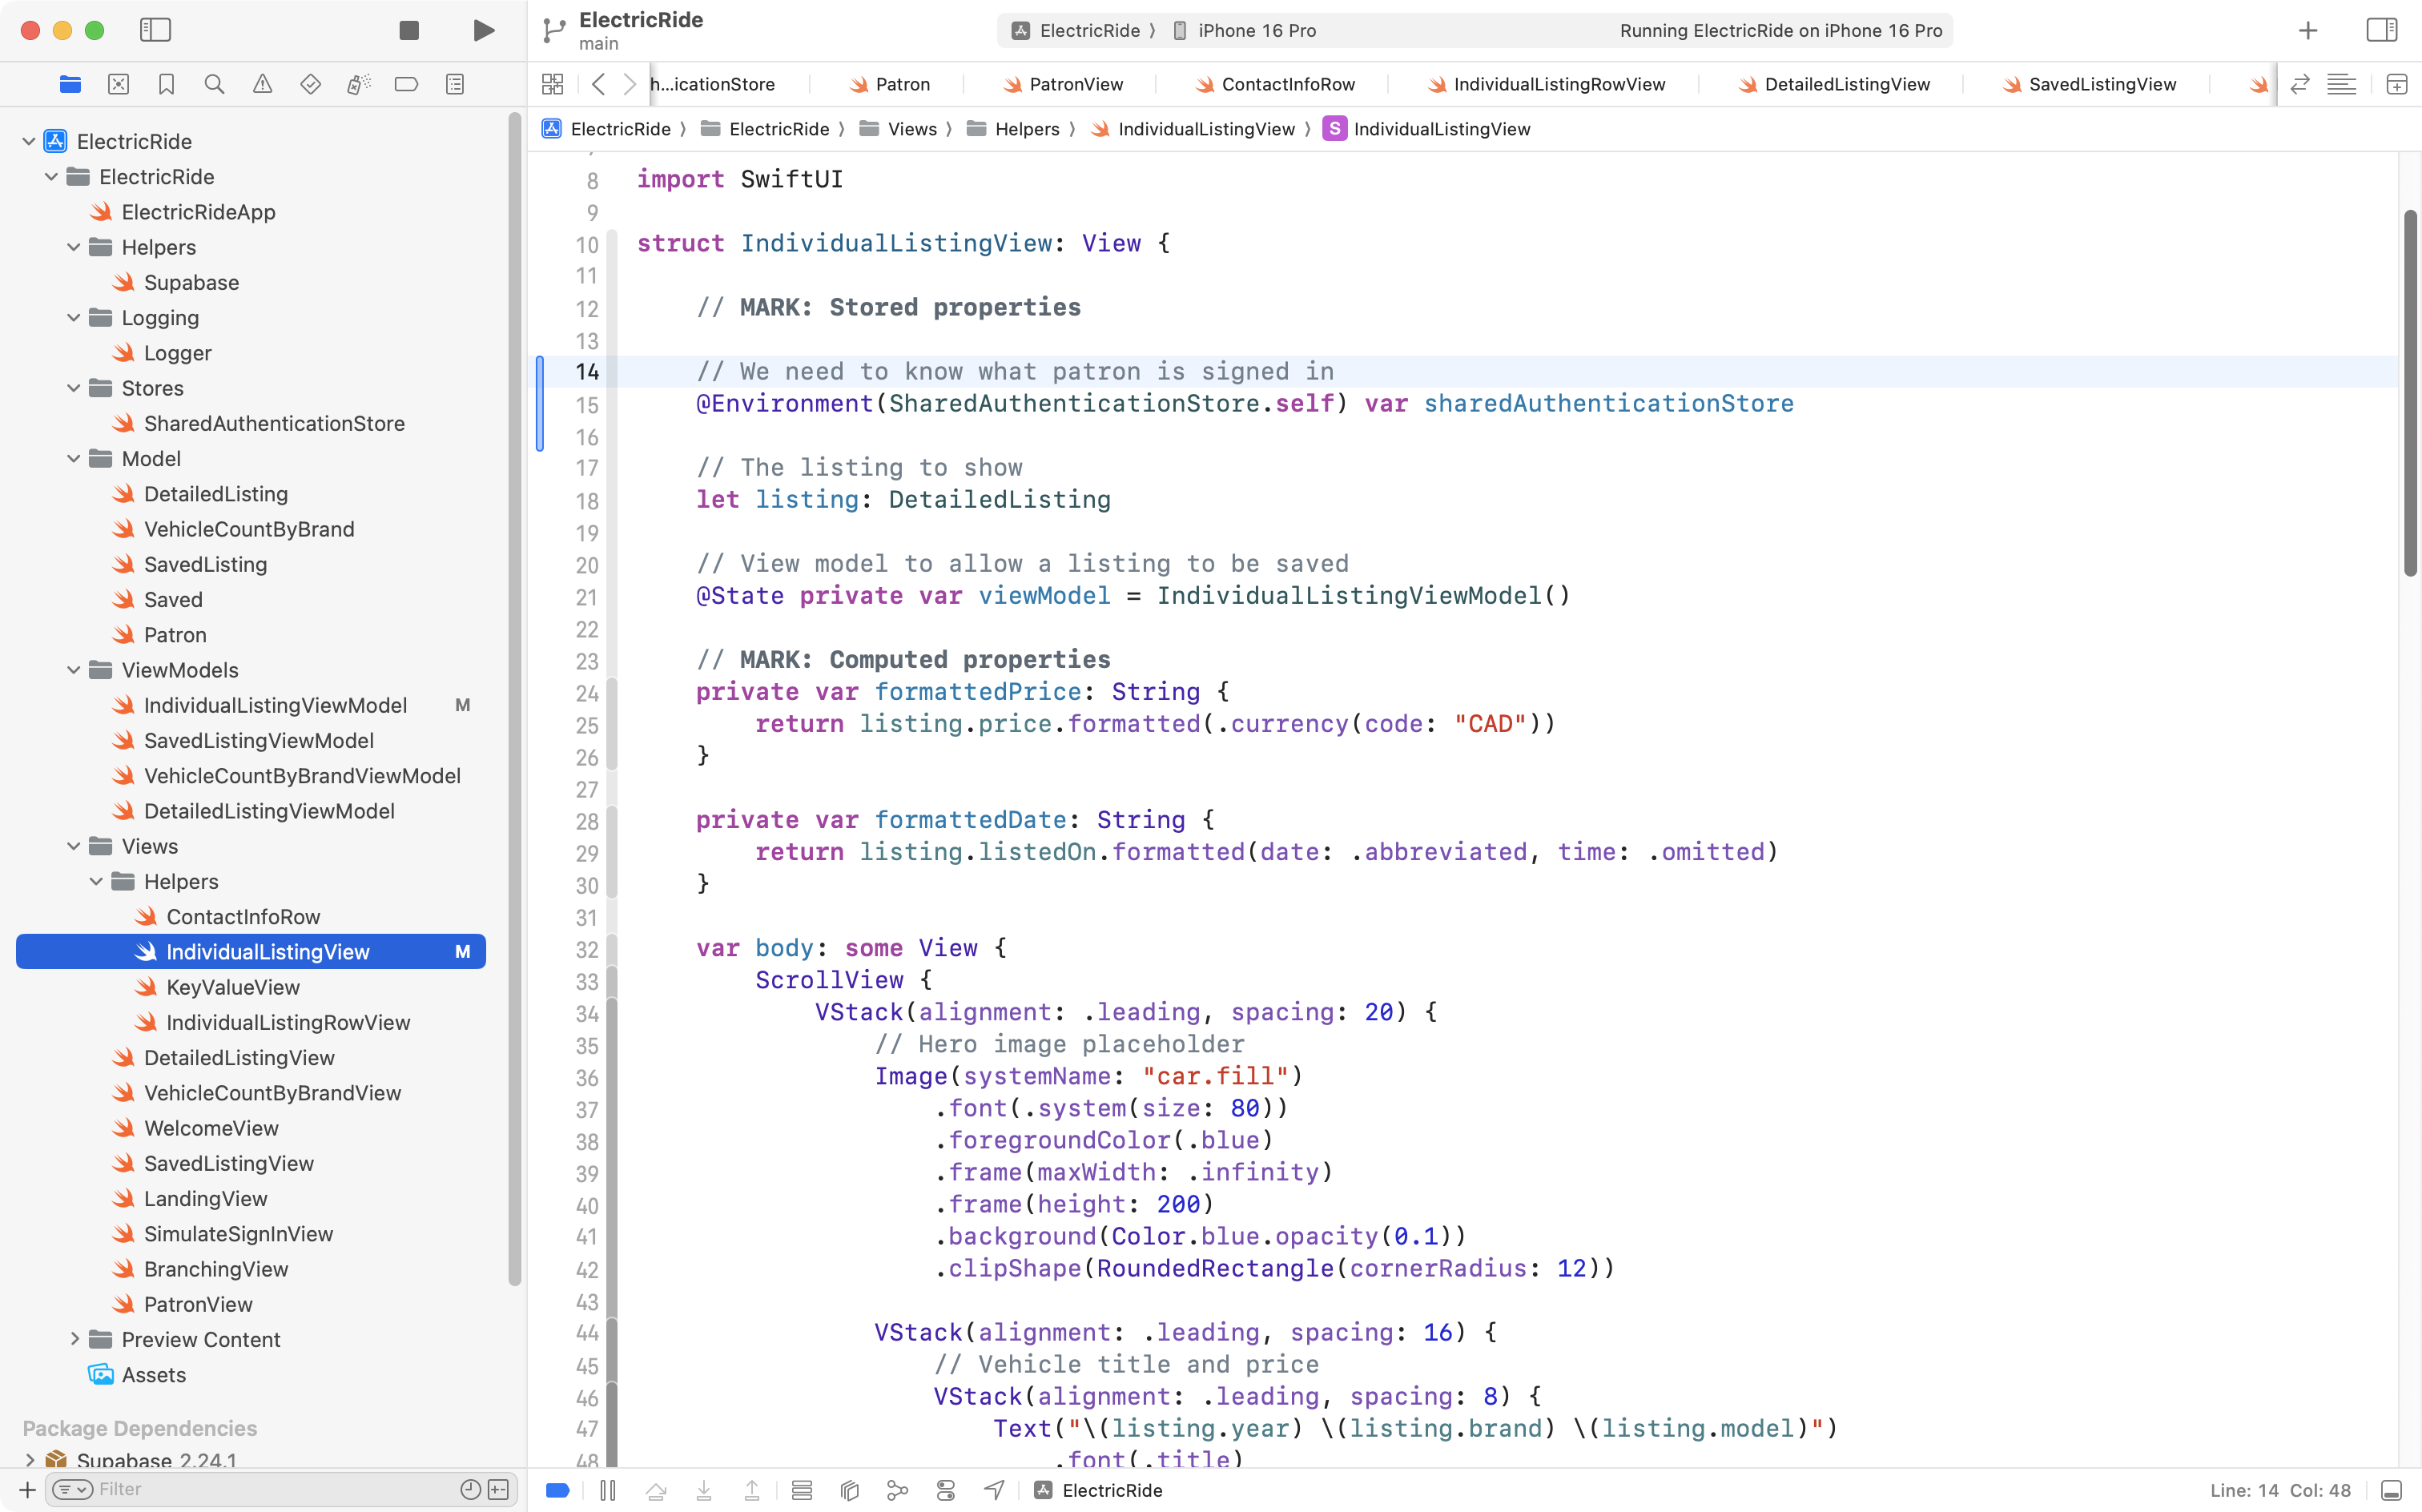Expand the Preview Content folder
2422x1512 pixels.
click(74, 1339)
